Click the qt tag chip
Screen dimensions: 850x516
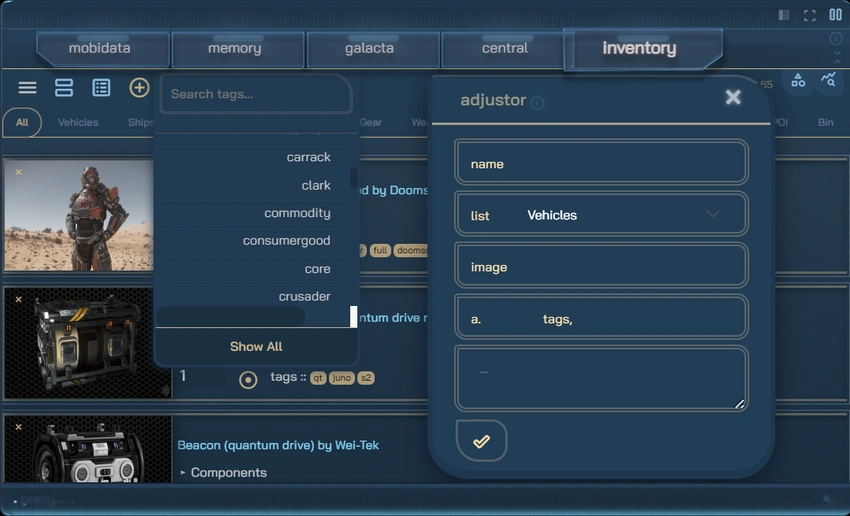(318, 378)
